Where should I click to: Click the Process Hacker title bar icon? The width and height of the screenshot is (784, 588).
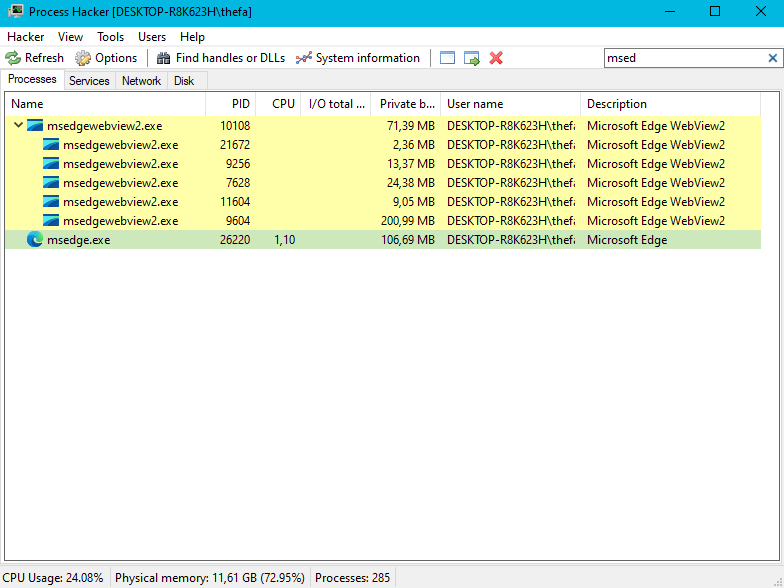[x=15, y=11]
